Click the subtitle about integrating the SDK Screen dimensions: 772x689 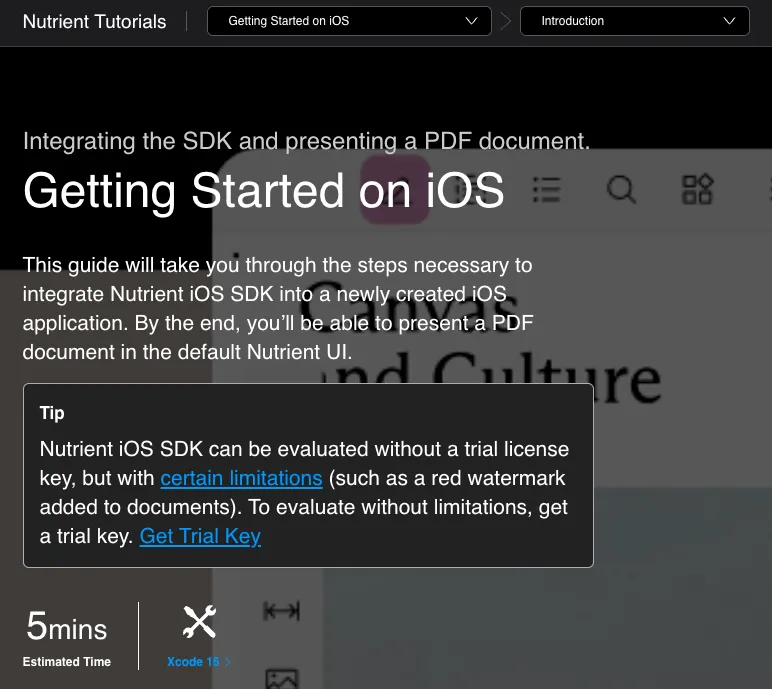coord(306,141)
